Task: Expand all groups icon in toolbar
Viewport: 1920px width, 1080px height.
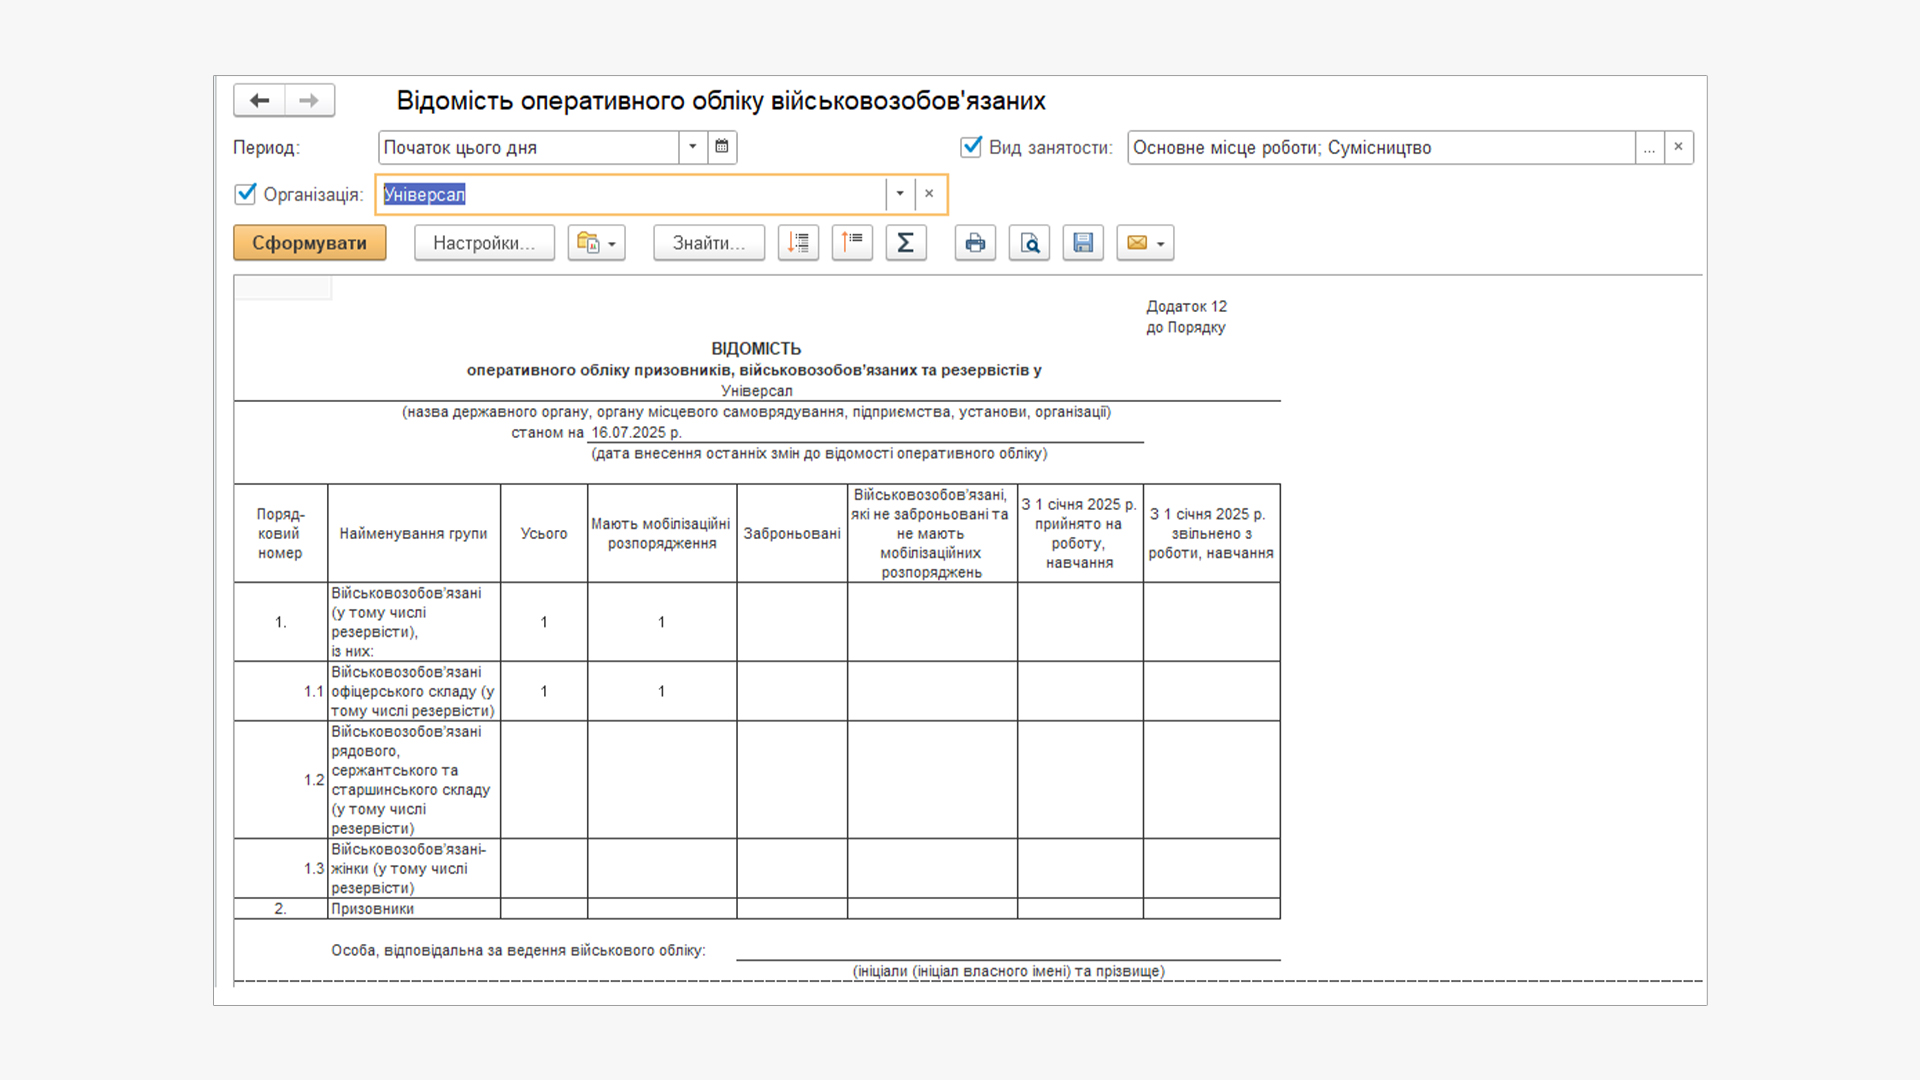Action: tap(798, 243)
